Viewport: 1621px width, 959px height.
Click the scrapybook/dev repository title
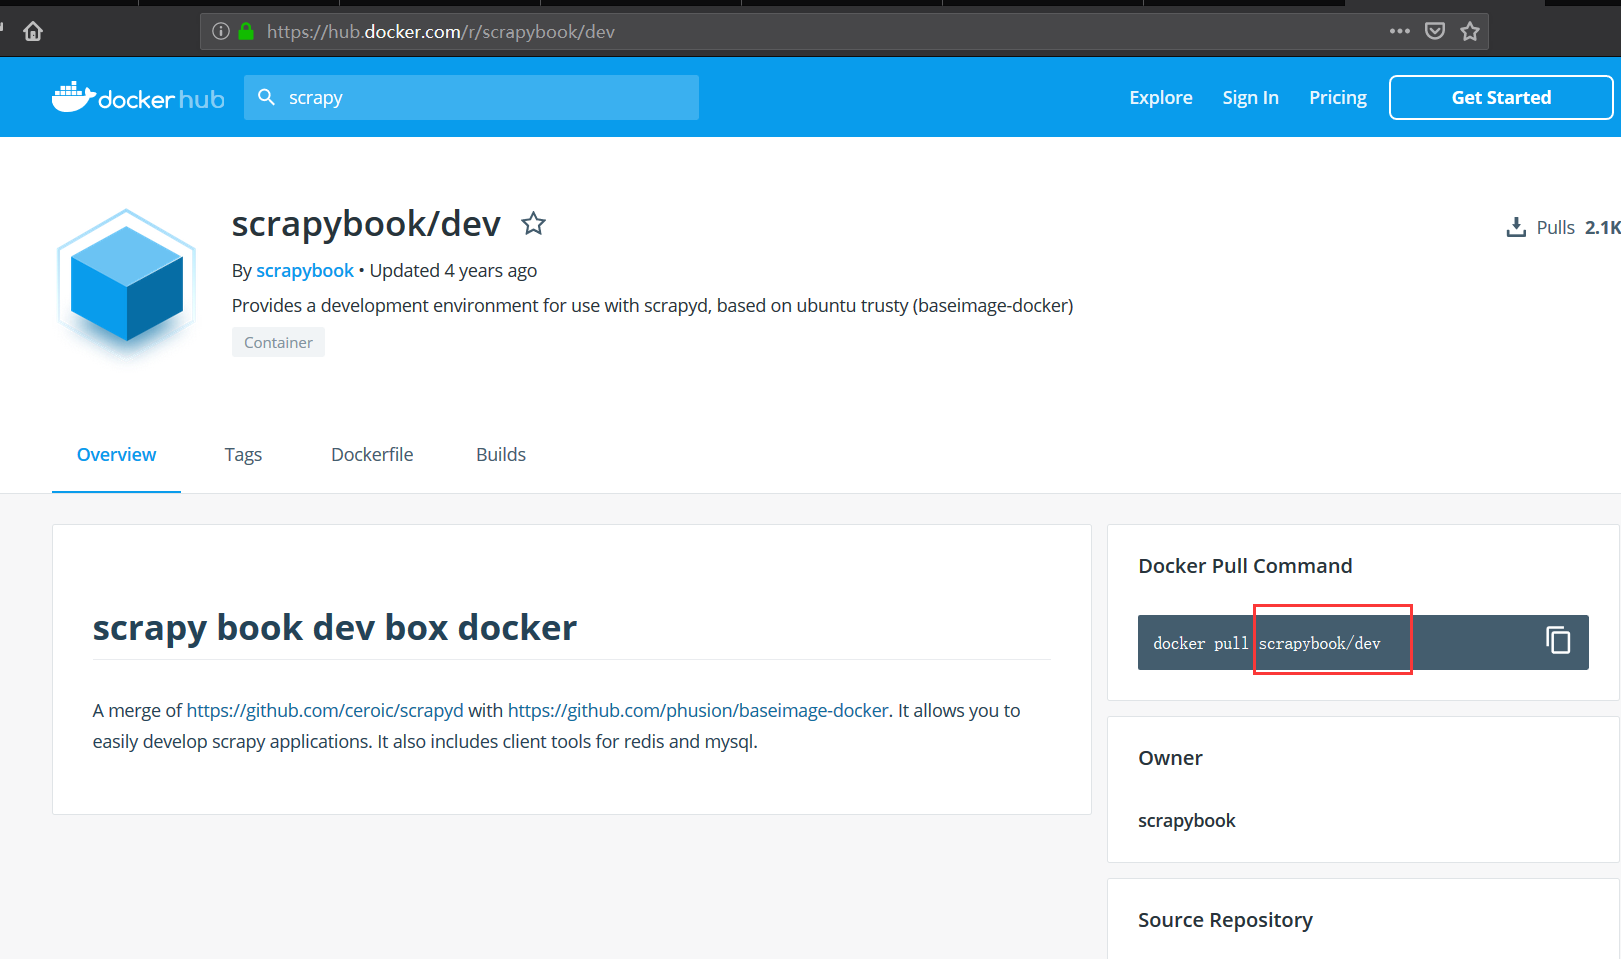tap(366, 224)
